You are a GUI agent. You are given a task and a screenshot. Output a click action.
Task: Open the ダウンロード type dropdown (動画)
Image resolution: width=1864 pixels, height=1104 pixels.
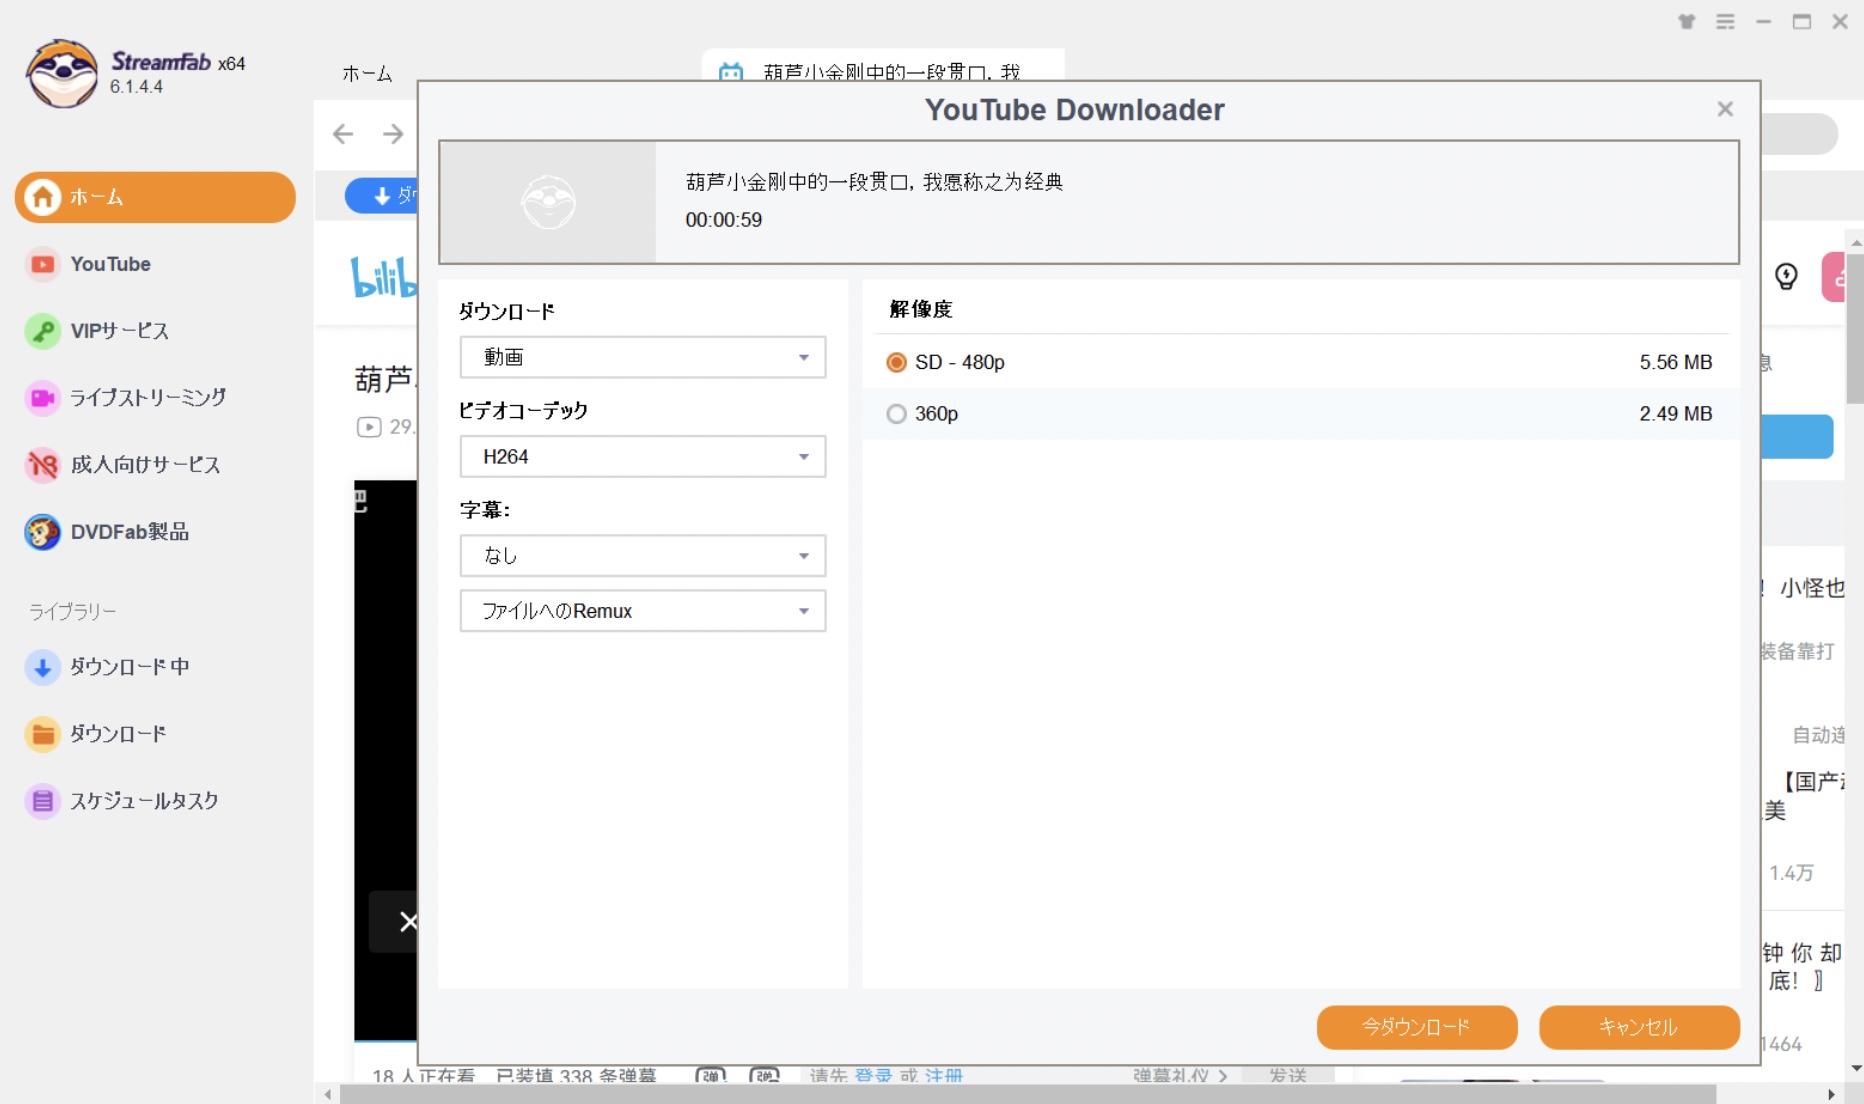pyautogui.click(x=643, y=357)
